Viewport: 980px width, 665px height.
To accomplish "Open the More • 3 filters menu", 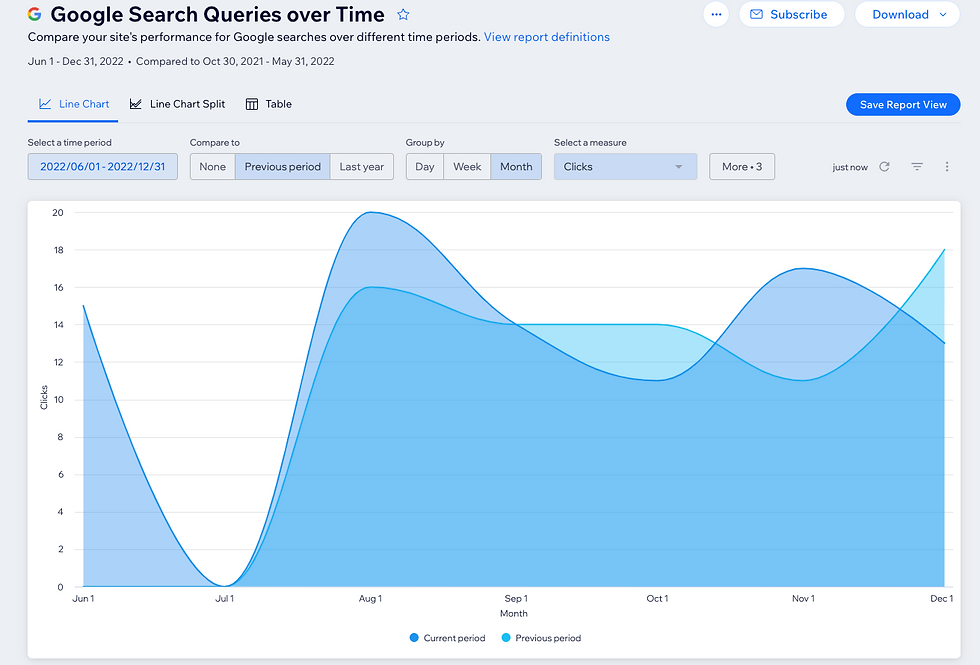I will coord(742,167).
